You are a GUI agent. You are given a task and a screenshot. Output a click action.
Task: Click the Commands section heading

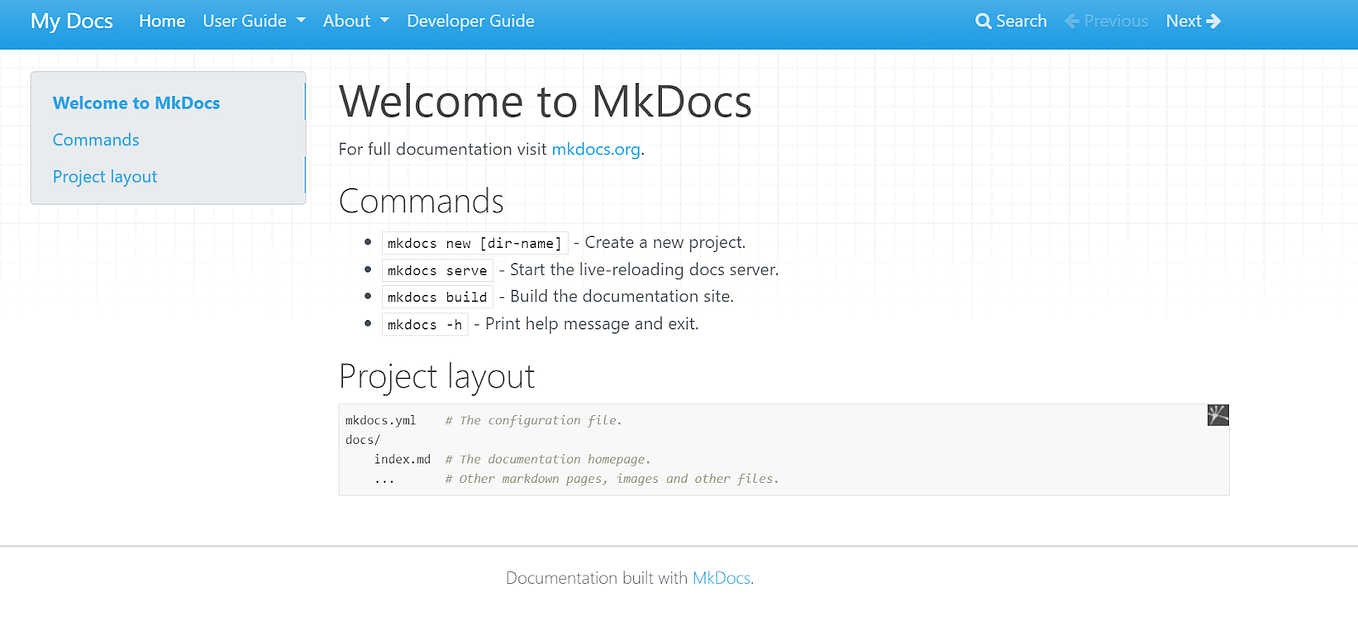[421, 201]
